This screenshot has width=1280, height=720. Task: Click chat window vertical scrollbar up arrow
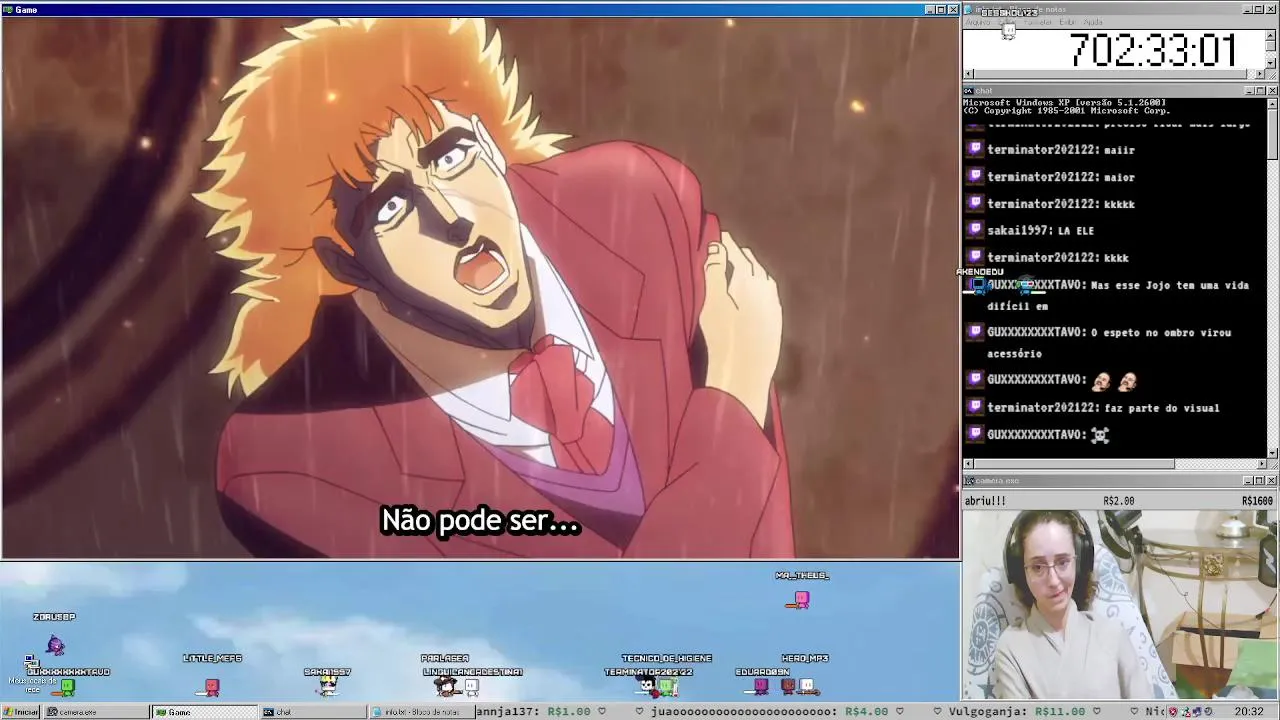pyautogui.click(x=1272, y=104)
